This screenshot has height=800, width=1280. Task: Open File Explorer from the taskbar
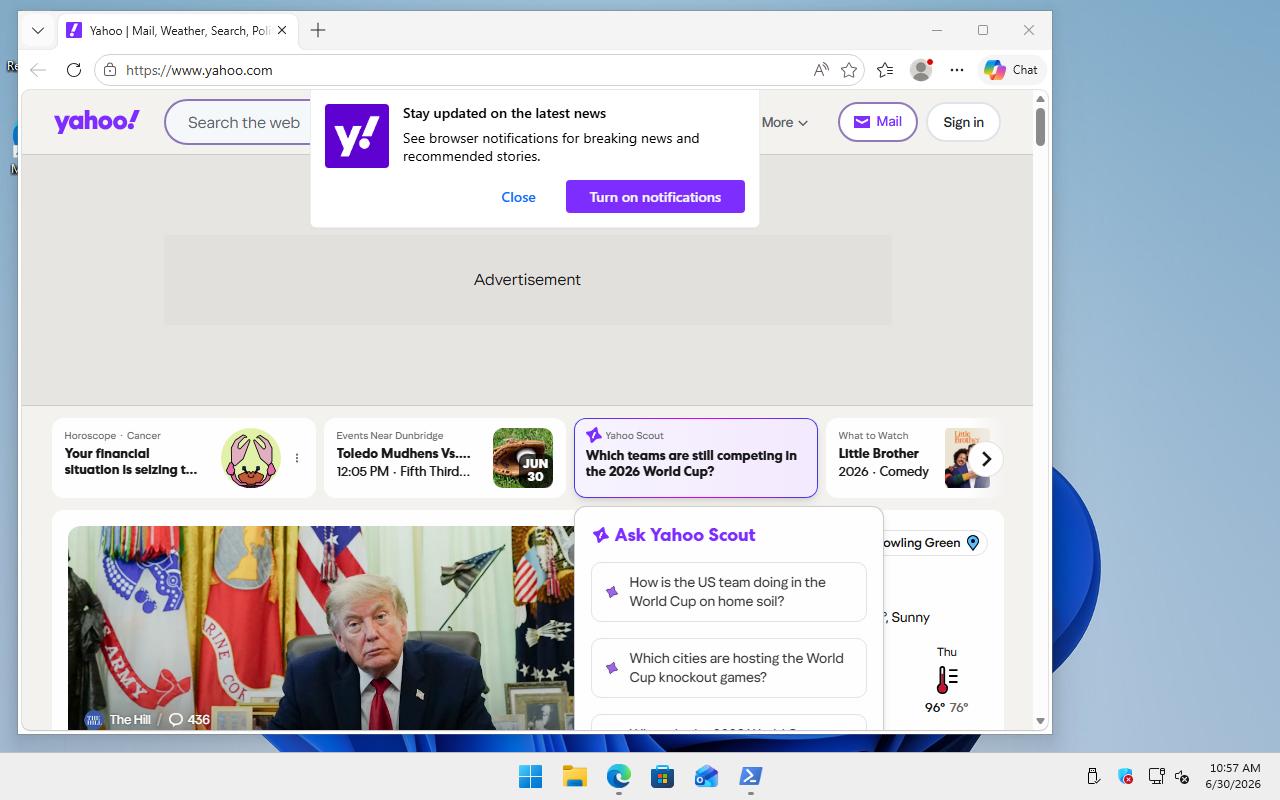pyautogui.click(x=574, y=776)
